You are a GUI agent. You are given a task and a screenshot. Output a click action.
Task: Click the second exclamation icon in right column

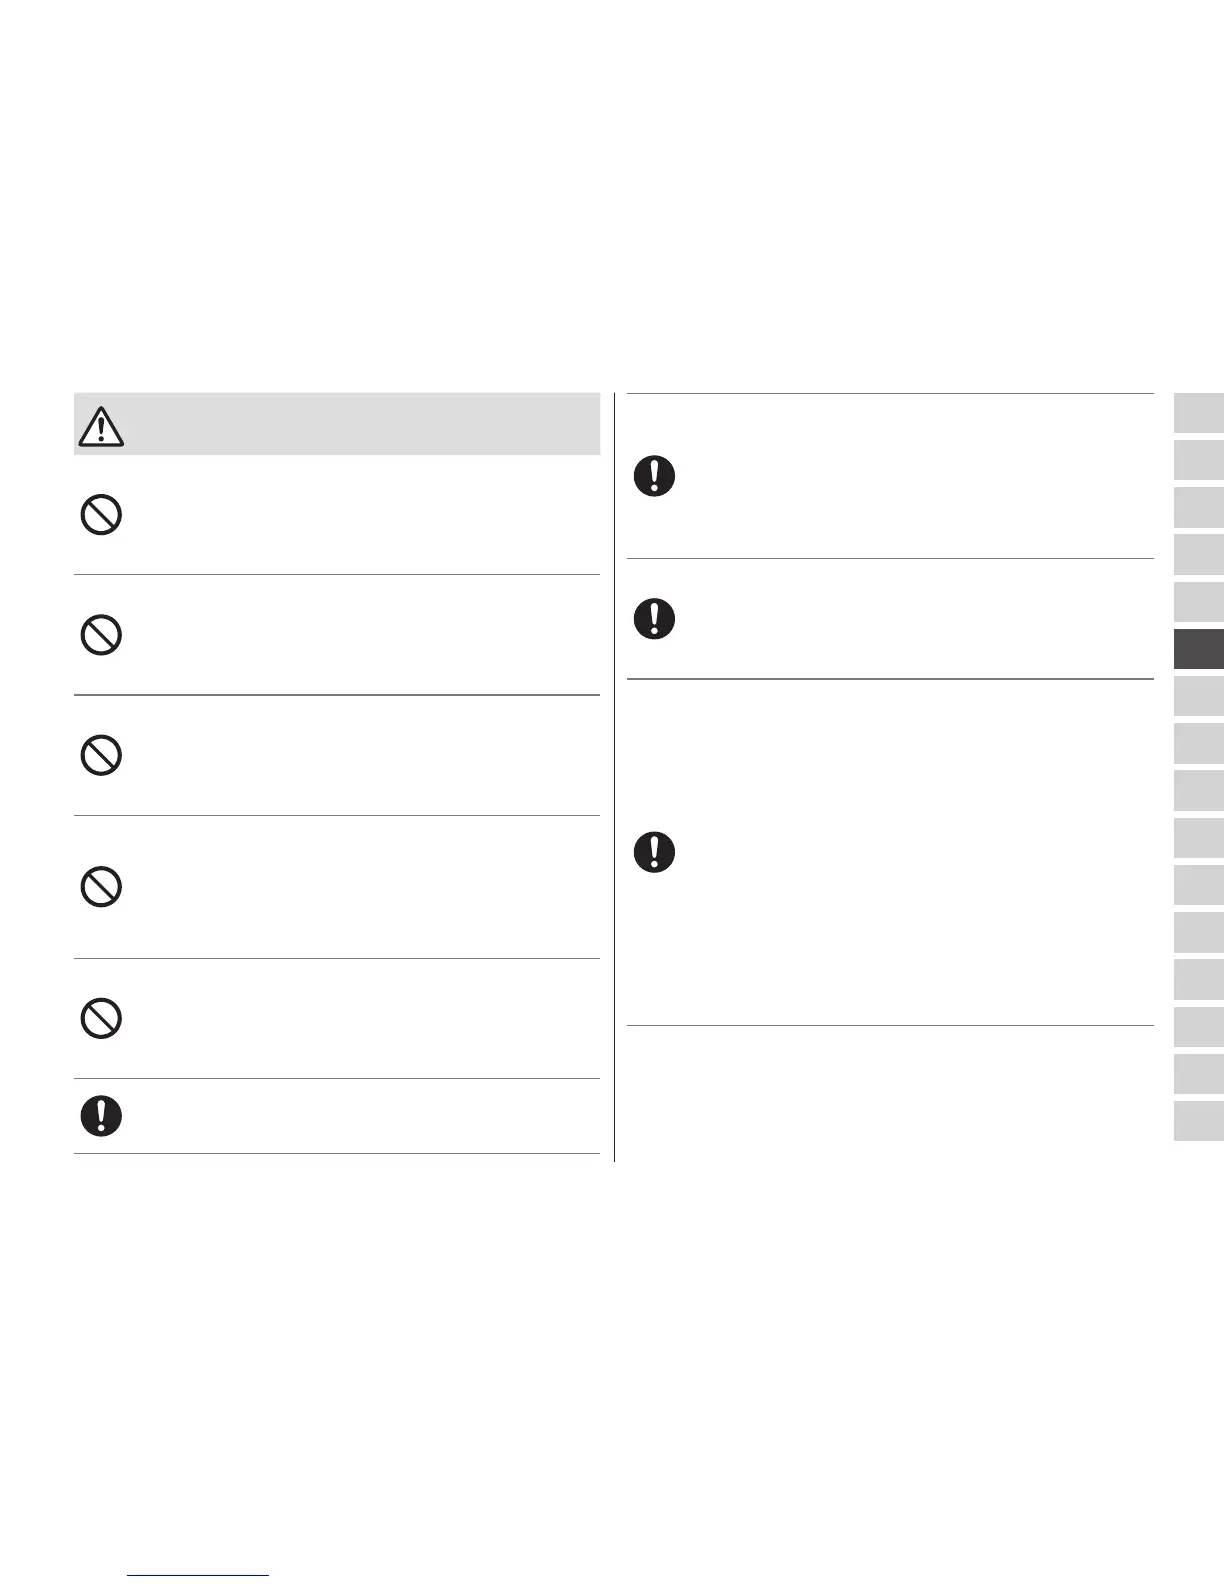pyautogui.click(x=654, y=619)
